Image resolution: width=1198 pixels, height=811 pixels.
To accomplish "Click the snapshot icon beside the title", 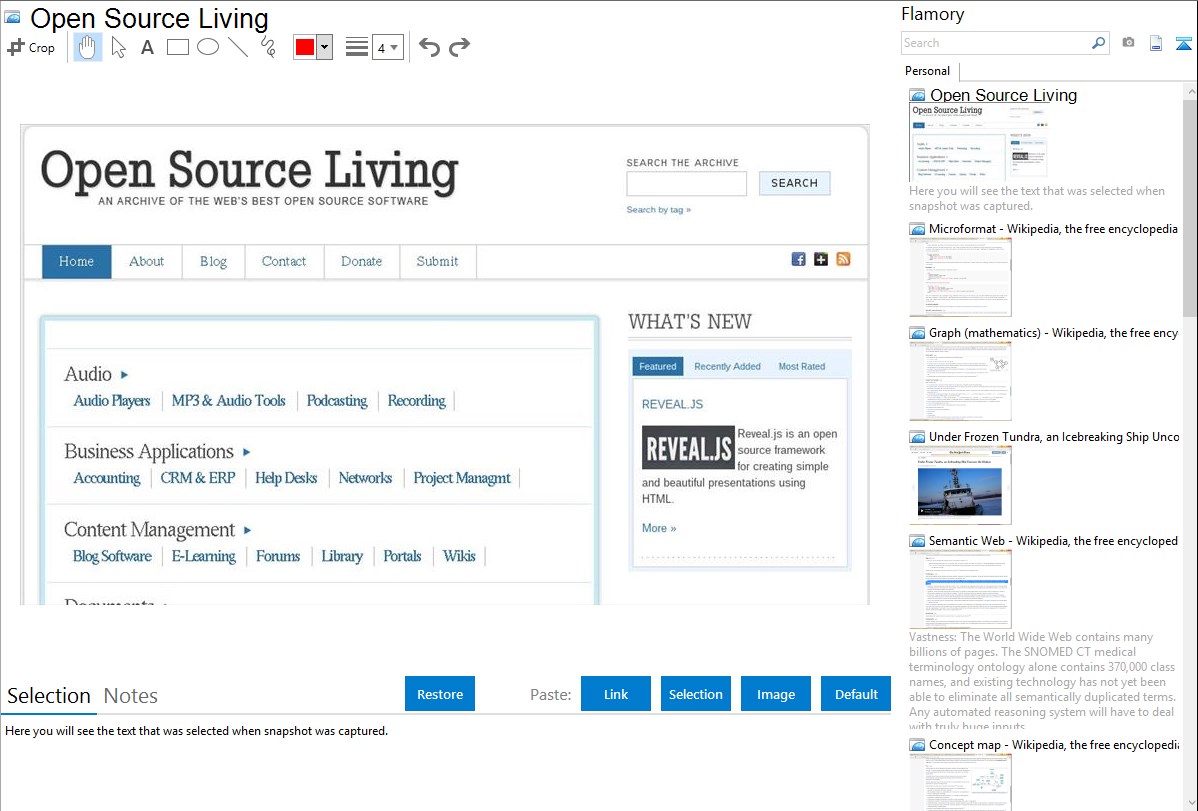I will (13, 17).
